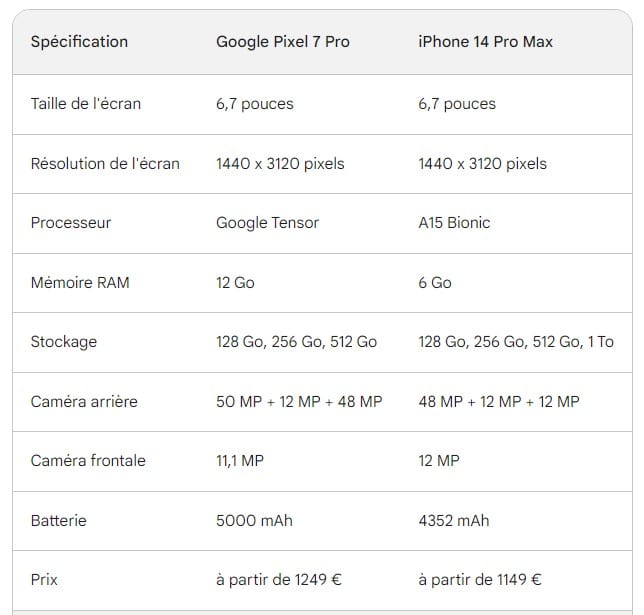This screenshot has height=615, width=644.
Task: Click the iPhone storage options ending in 1 To
Action: click(x=516, y=342)
